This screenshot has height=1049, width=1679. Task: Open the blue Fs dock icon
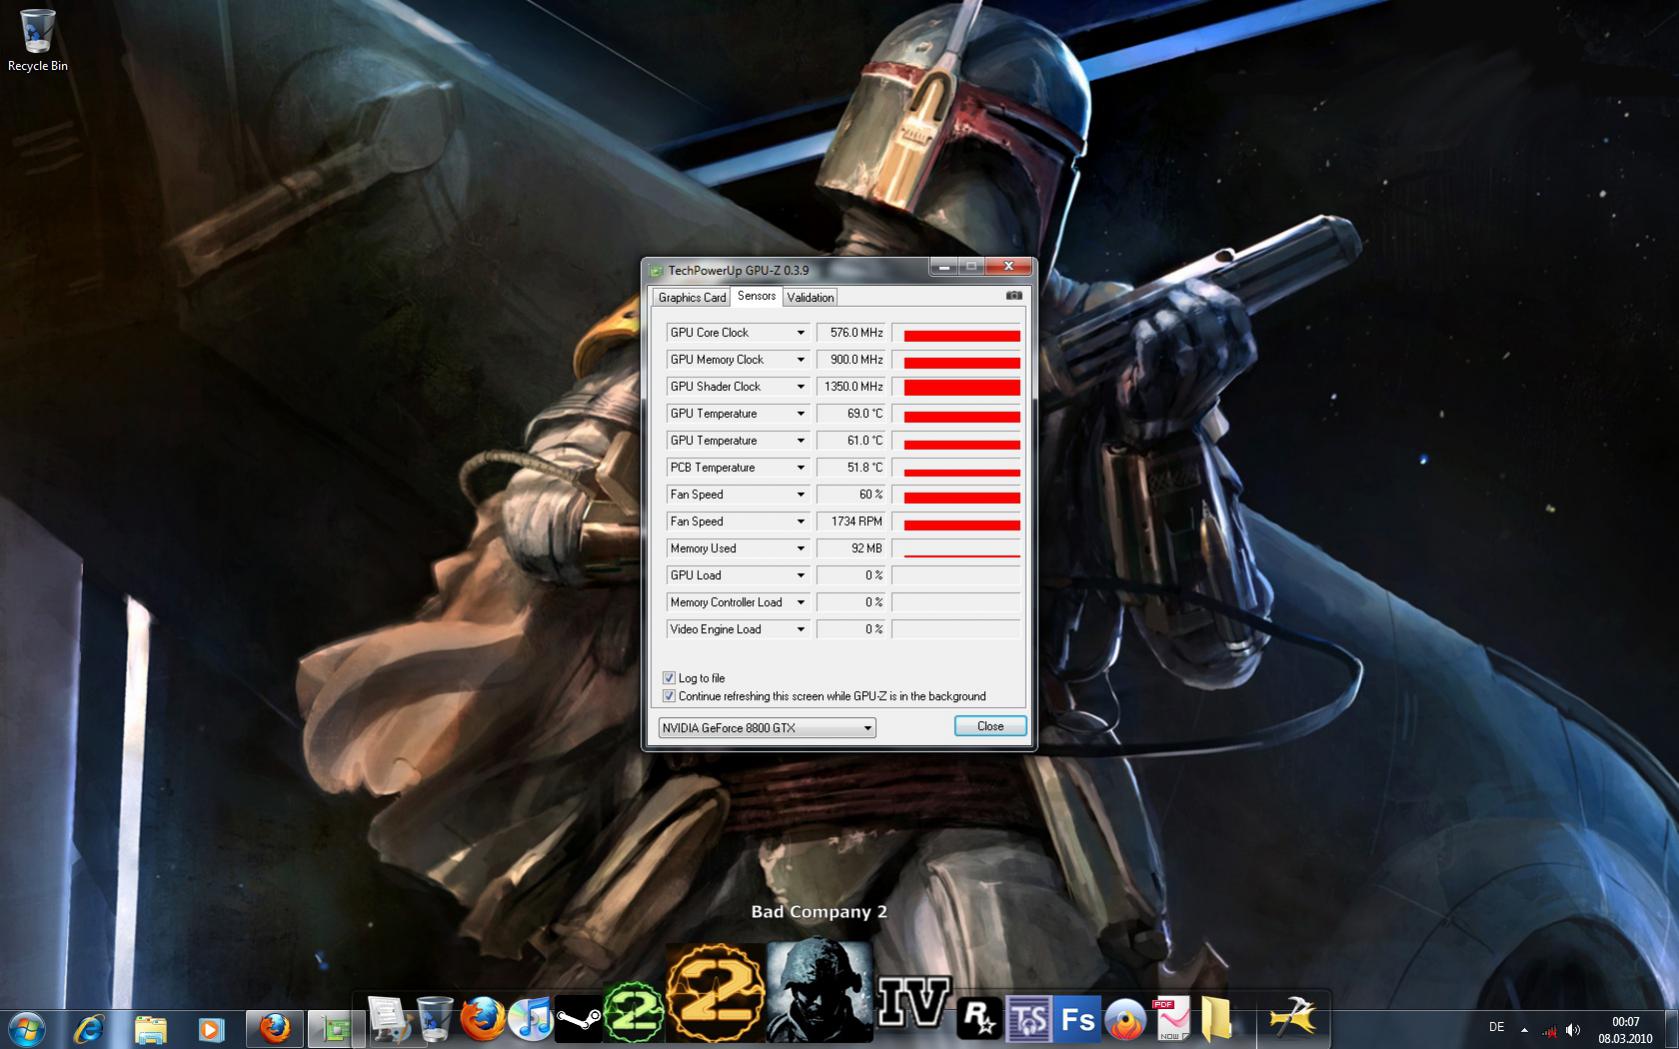[1077, 1019]
